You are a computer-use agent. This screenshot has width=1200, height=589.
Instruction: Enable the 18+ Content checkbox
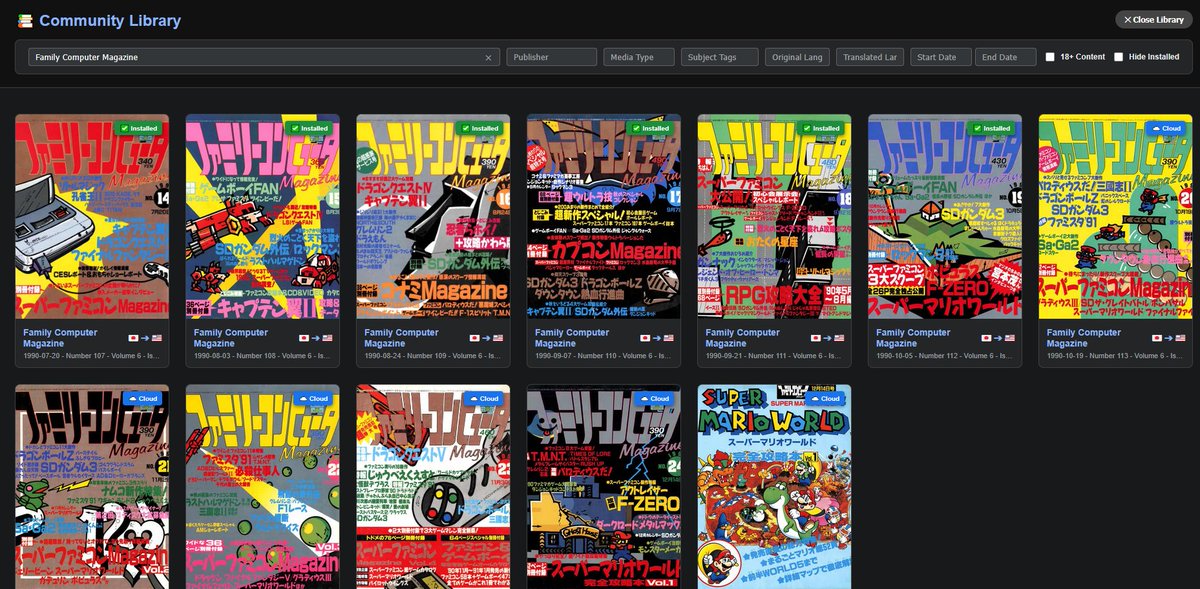[1050, 57]
